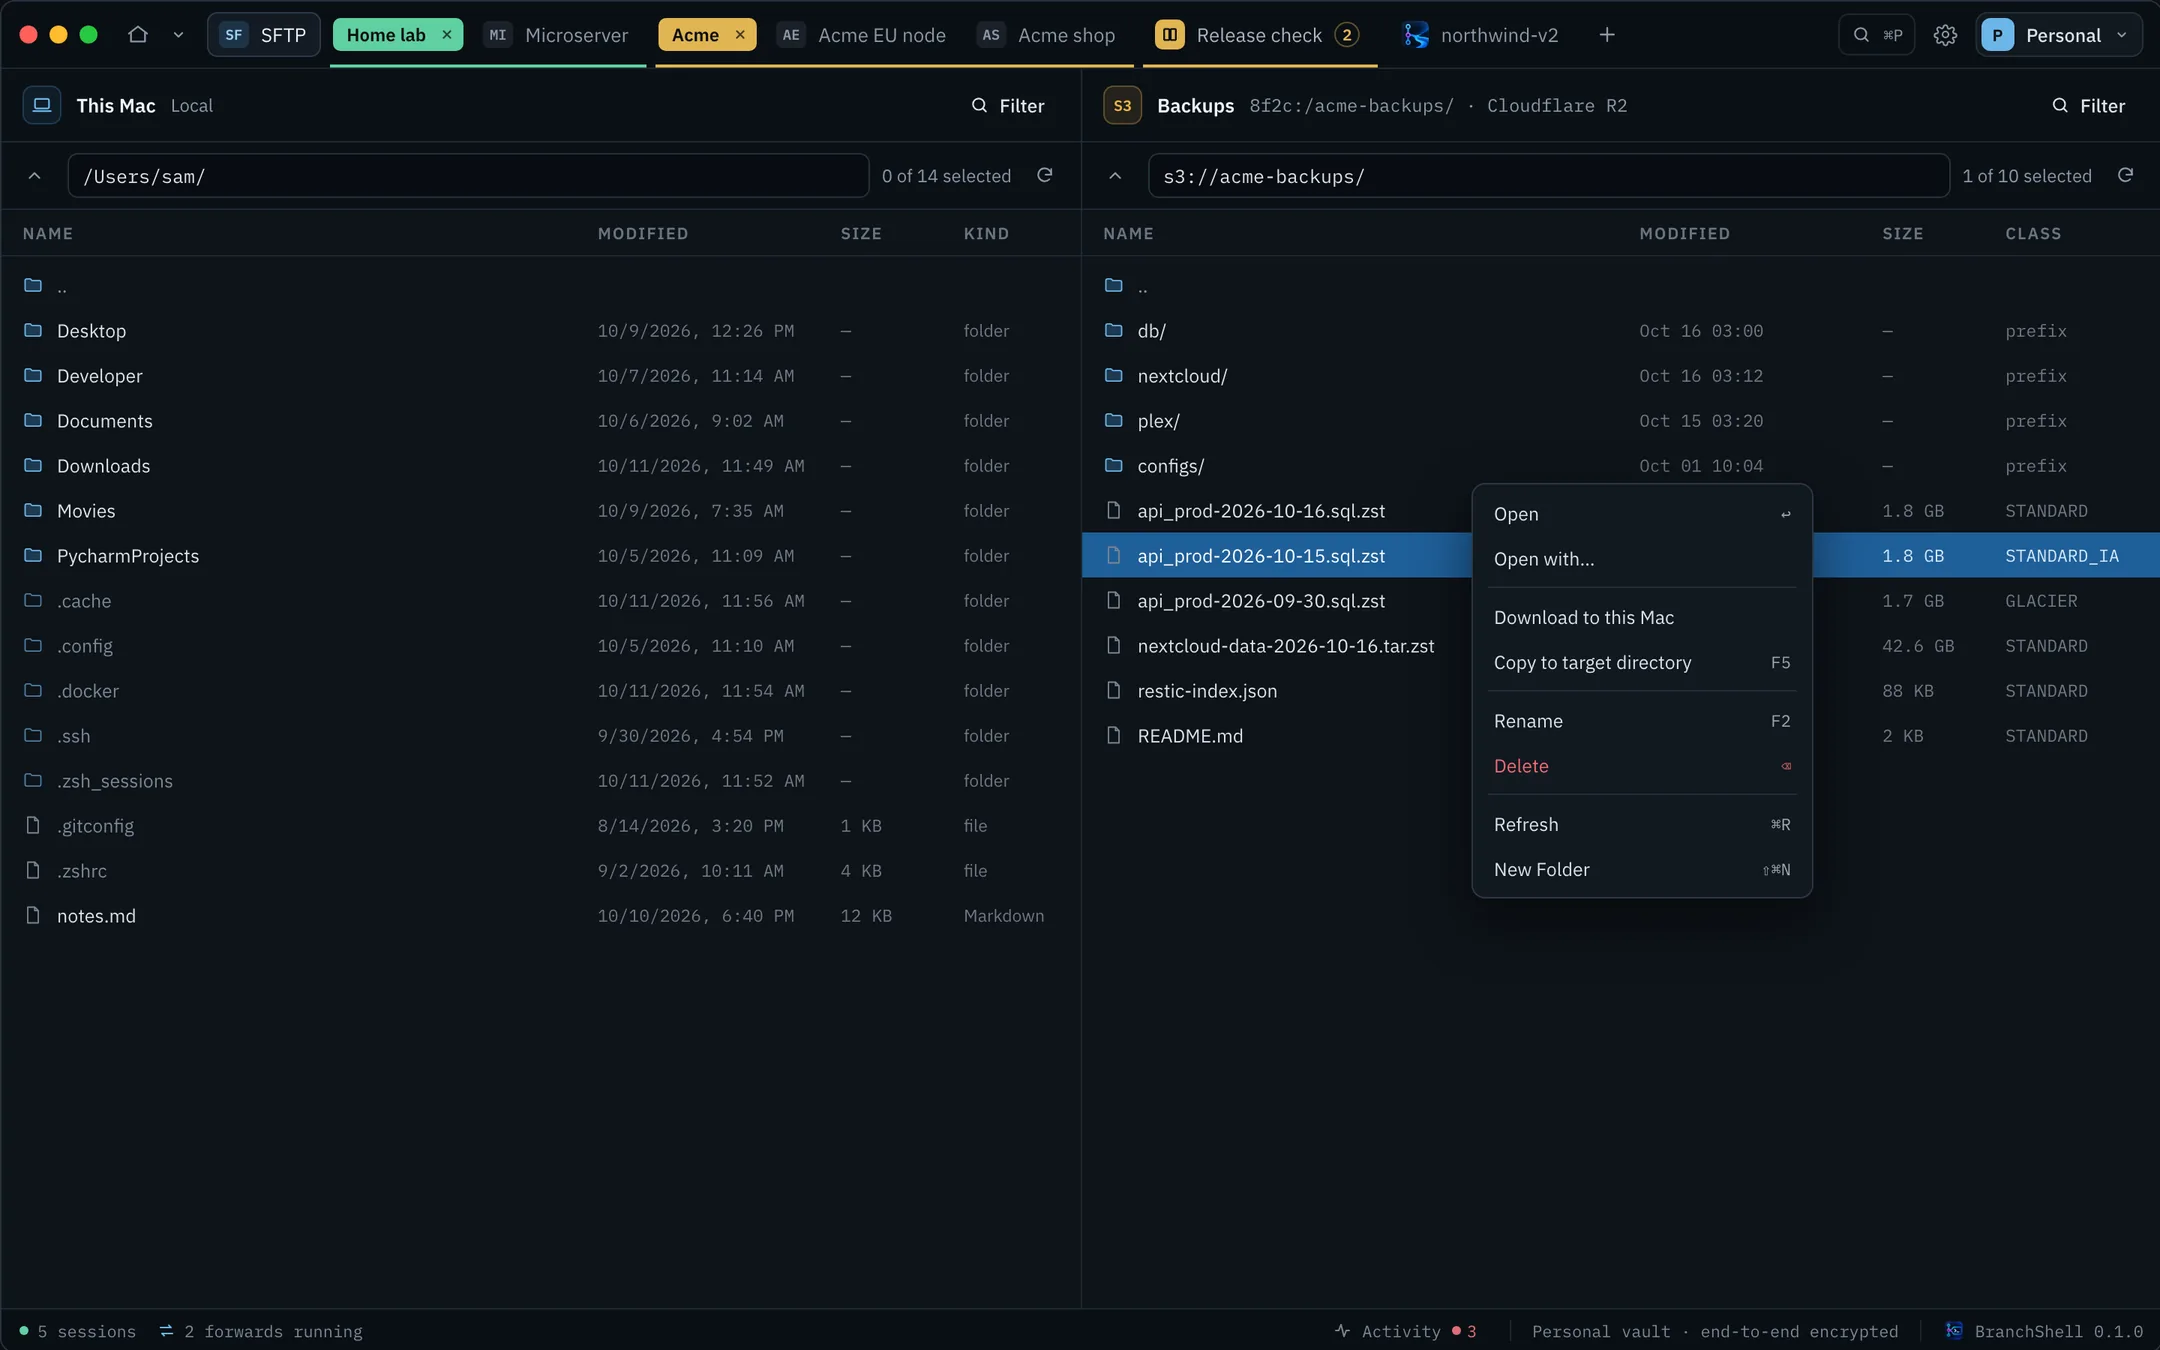
Task: Click the s3://acme-backups/ path field
Action: pos(1549,176)
